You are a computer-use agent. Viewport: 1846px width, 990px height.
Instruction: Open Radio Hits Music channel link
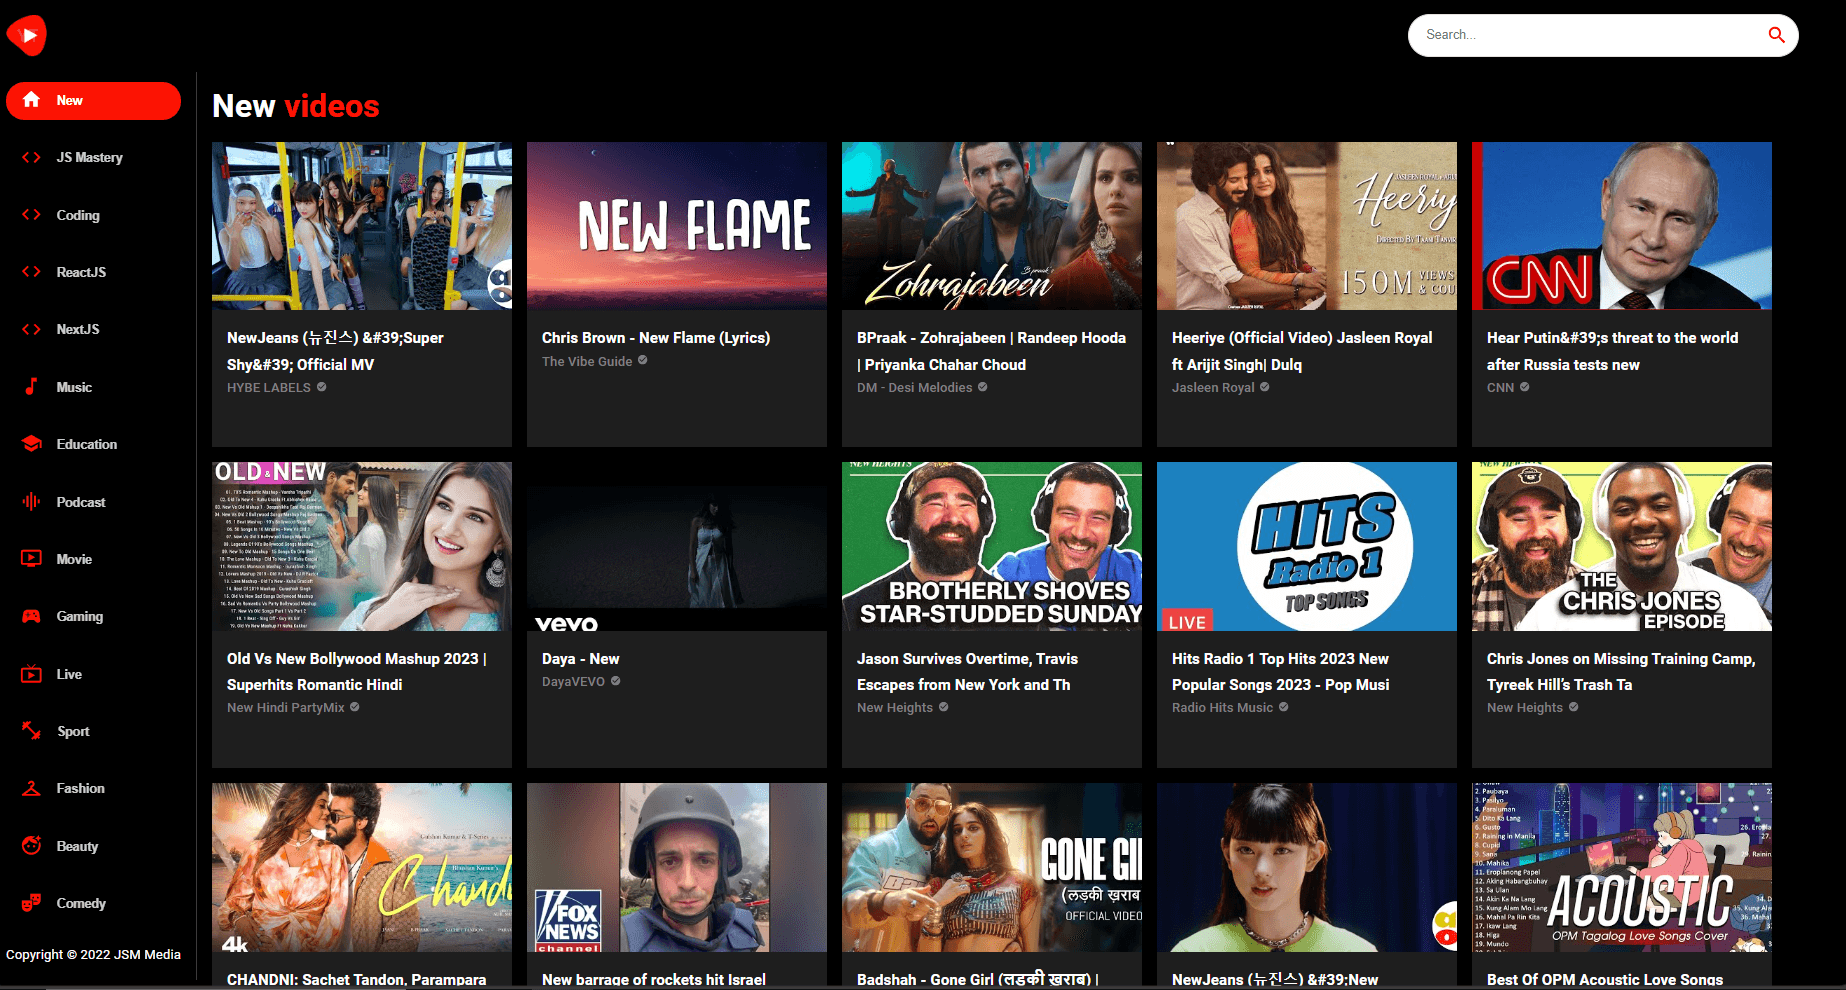(1222, 708)
